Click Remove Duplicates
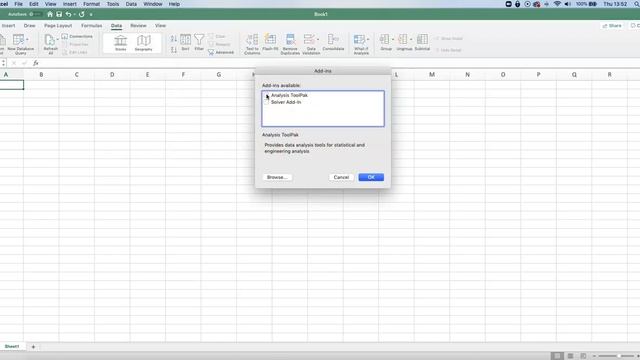640x360 pixels. click(290, 44)
